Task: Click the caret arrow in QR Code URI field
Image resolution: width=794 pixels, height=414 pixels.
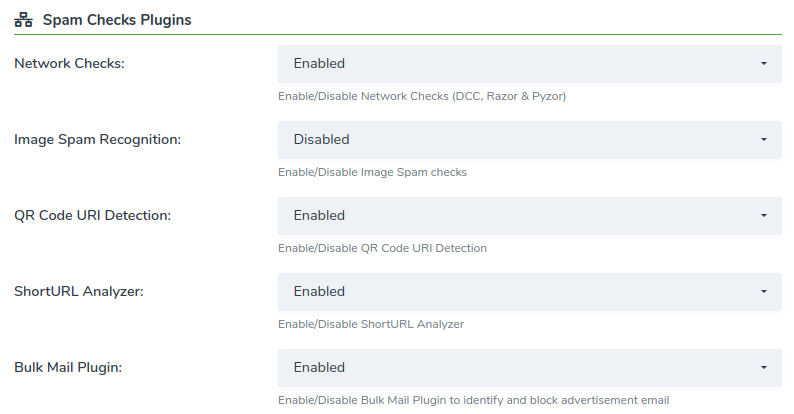Action: coord(764,216)
